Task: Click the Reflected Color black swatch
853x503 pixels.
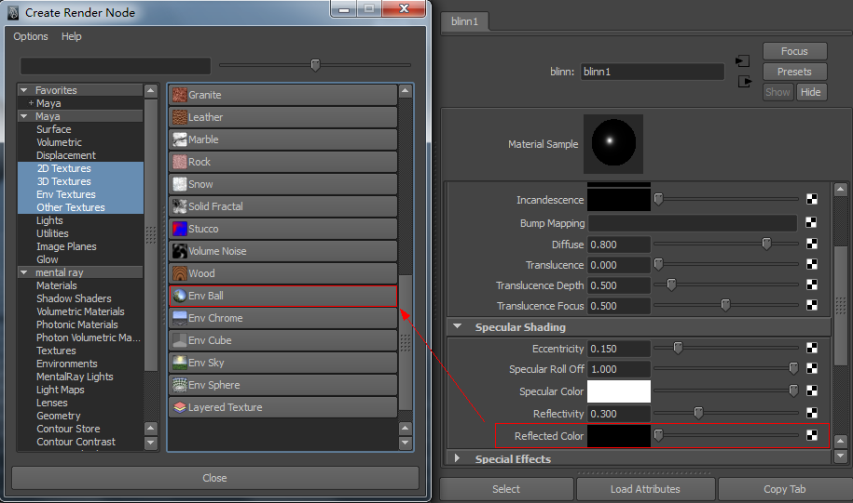Action: tap(619, 436)
